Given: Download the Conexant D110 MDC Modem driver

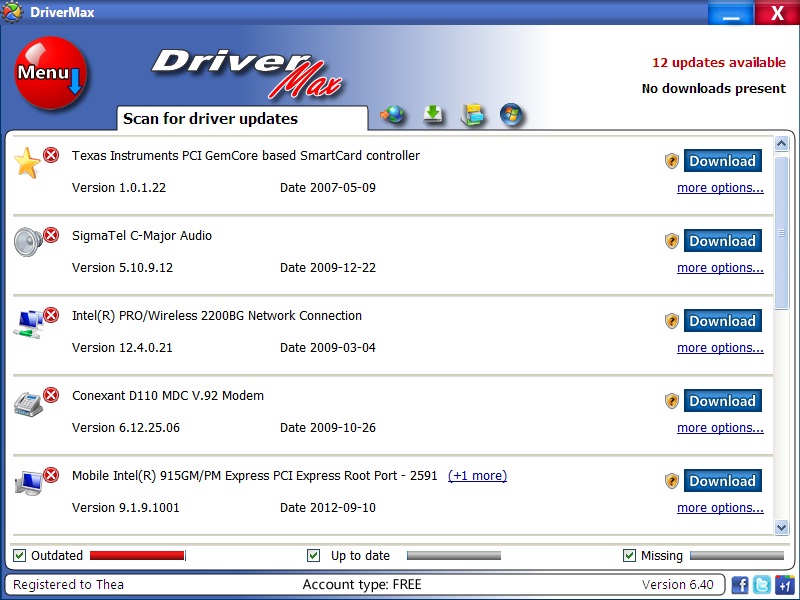Looking at the screenshot, I should tap(722, 401).
